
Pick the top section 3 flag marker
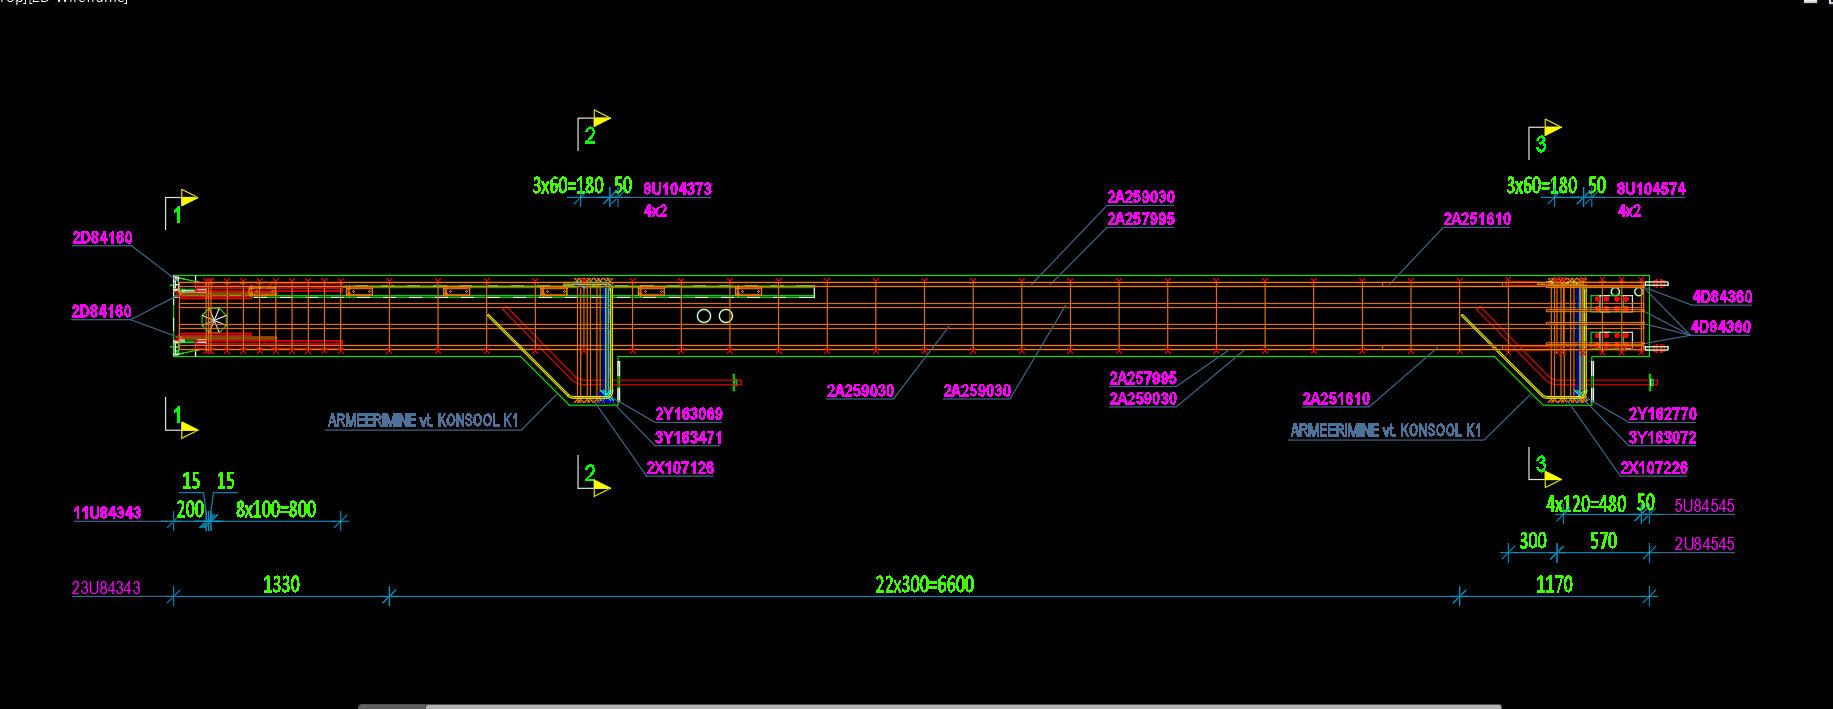click(x=1544, y=139)
